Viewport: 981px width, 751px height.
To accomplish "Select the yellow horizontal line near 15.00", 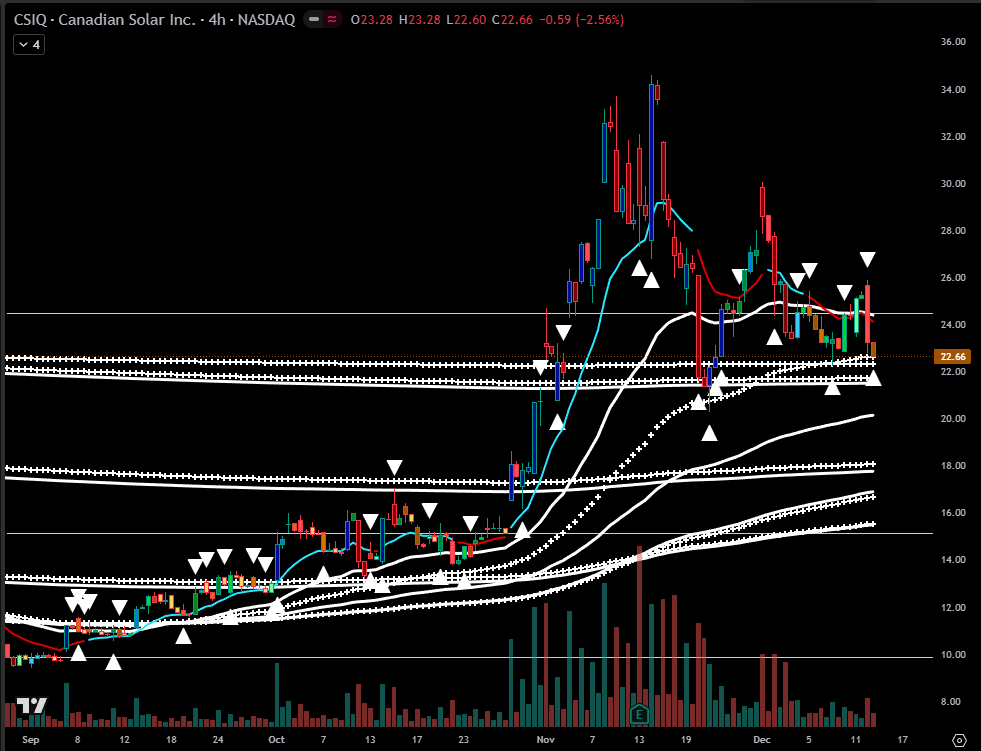I will tap(469, 533).
